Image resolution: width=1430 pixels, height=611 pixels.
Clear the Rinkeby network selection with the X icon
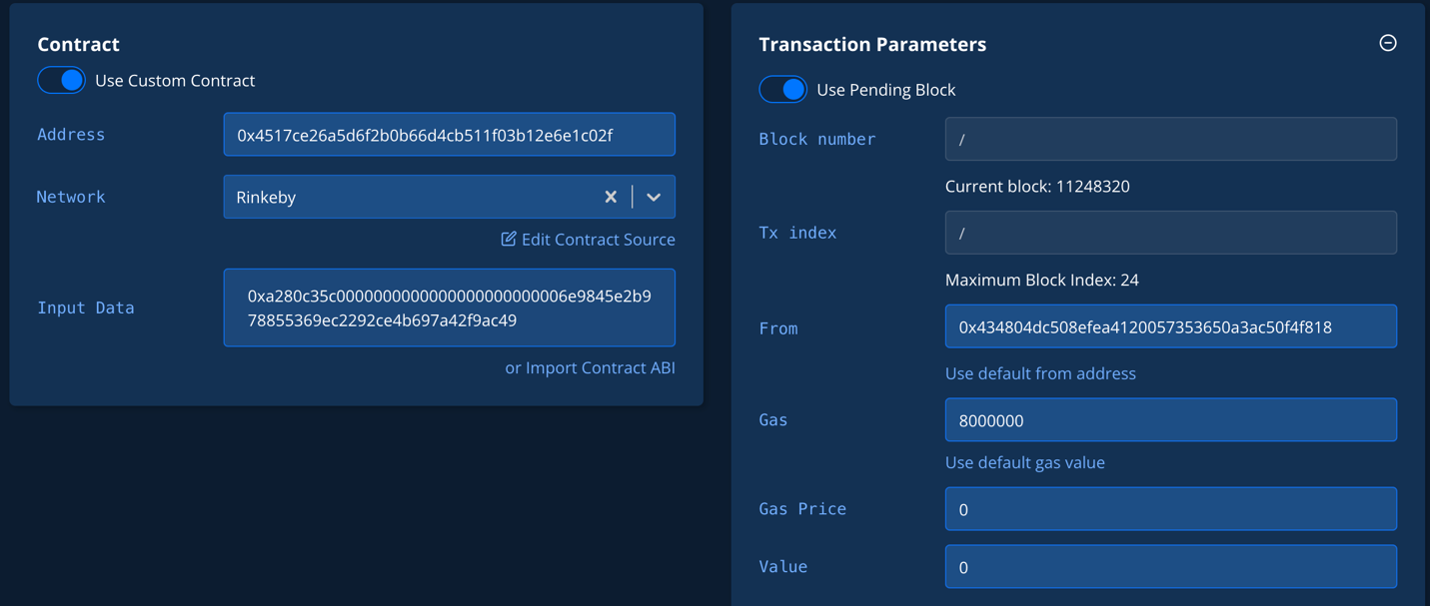(611, 197)
